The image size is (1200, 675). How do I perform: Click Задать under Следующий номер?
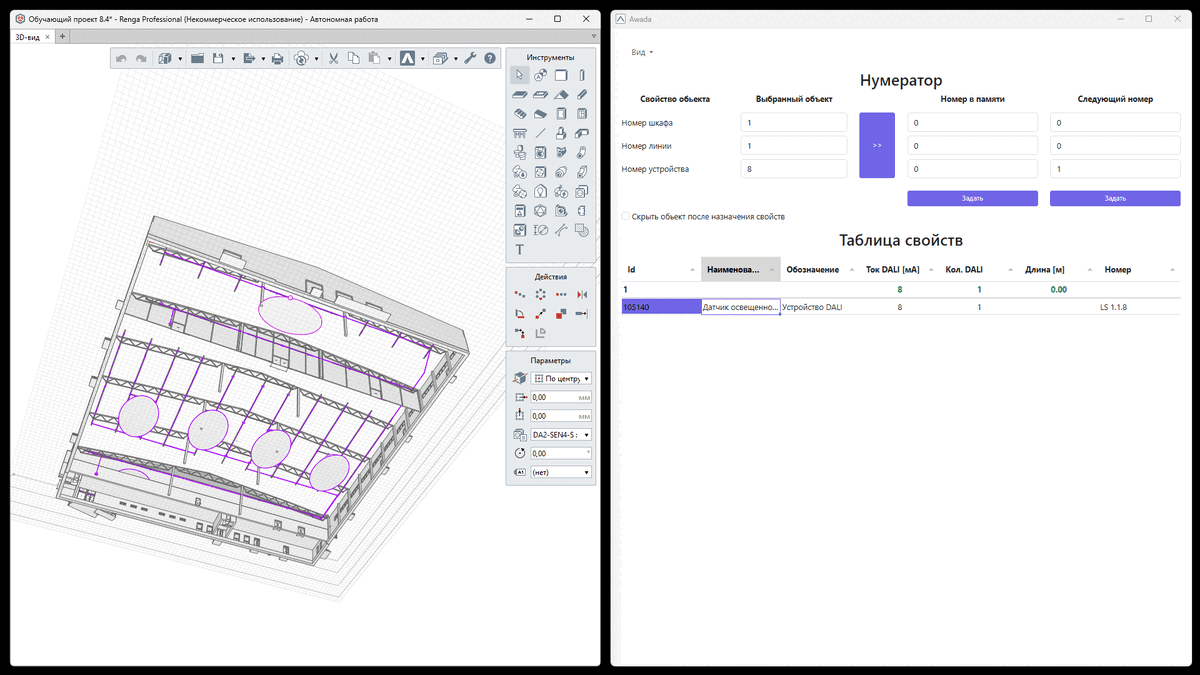1115,198
